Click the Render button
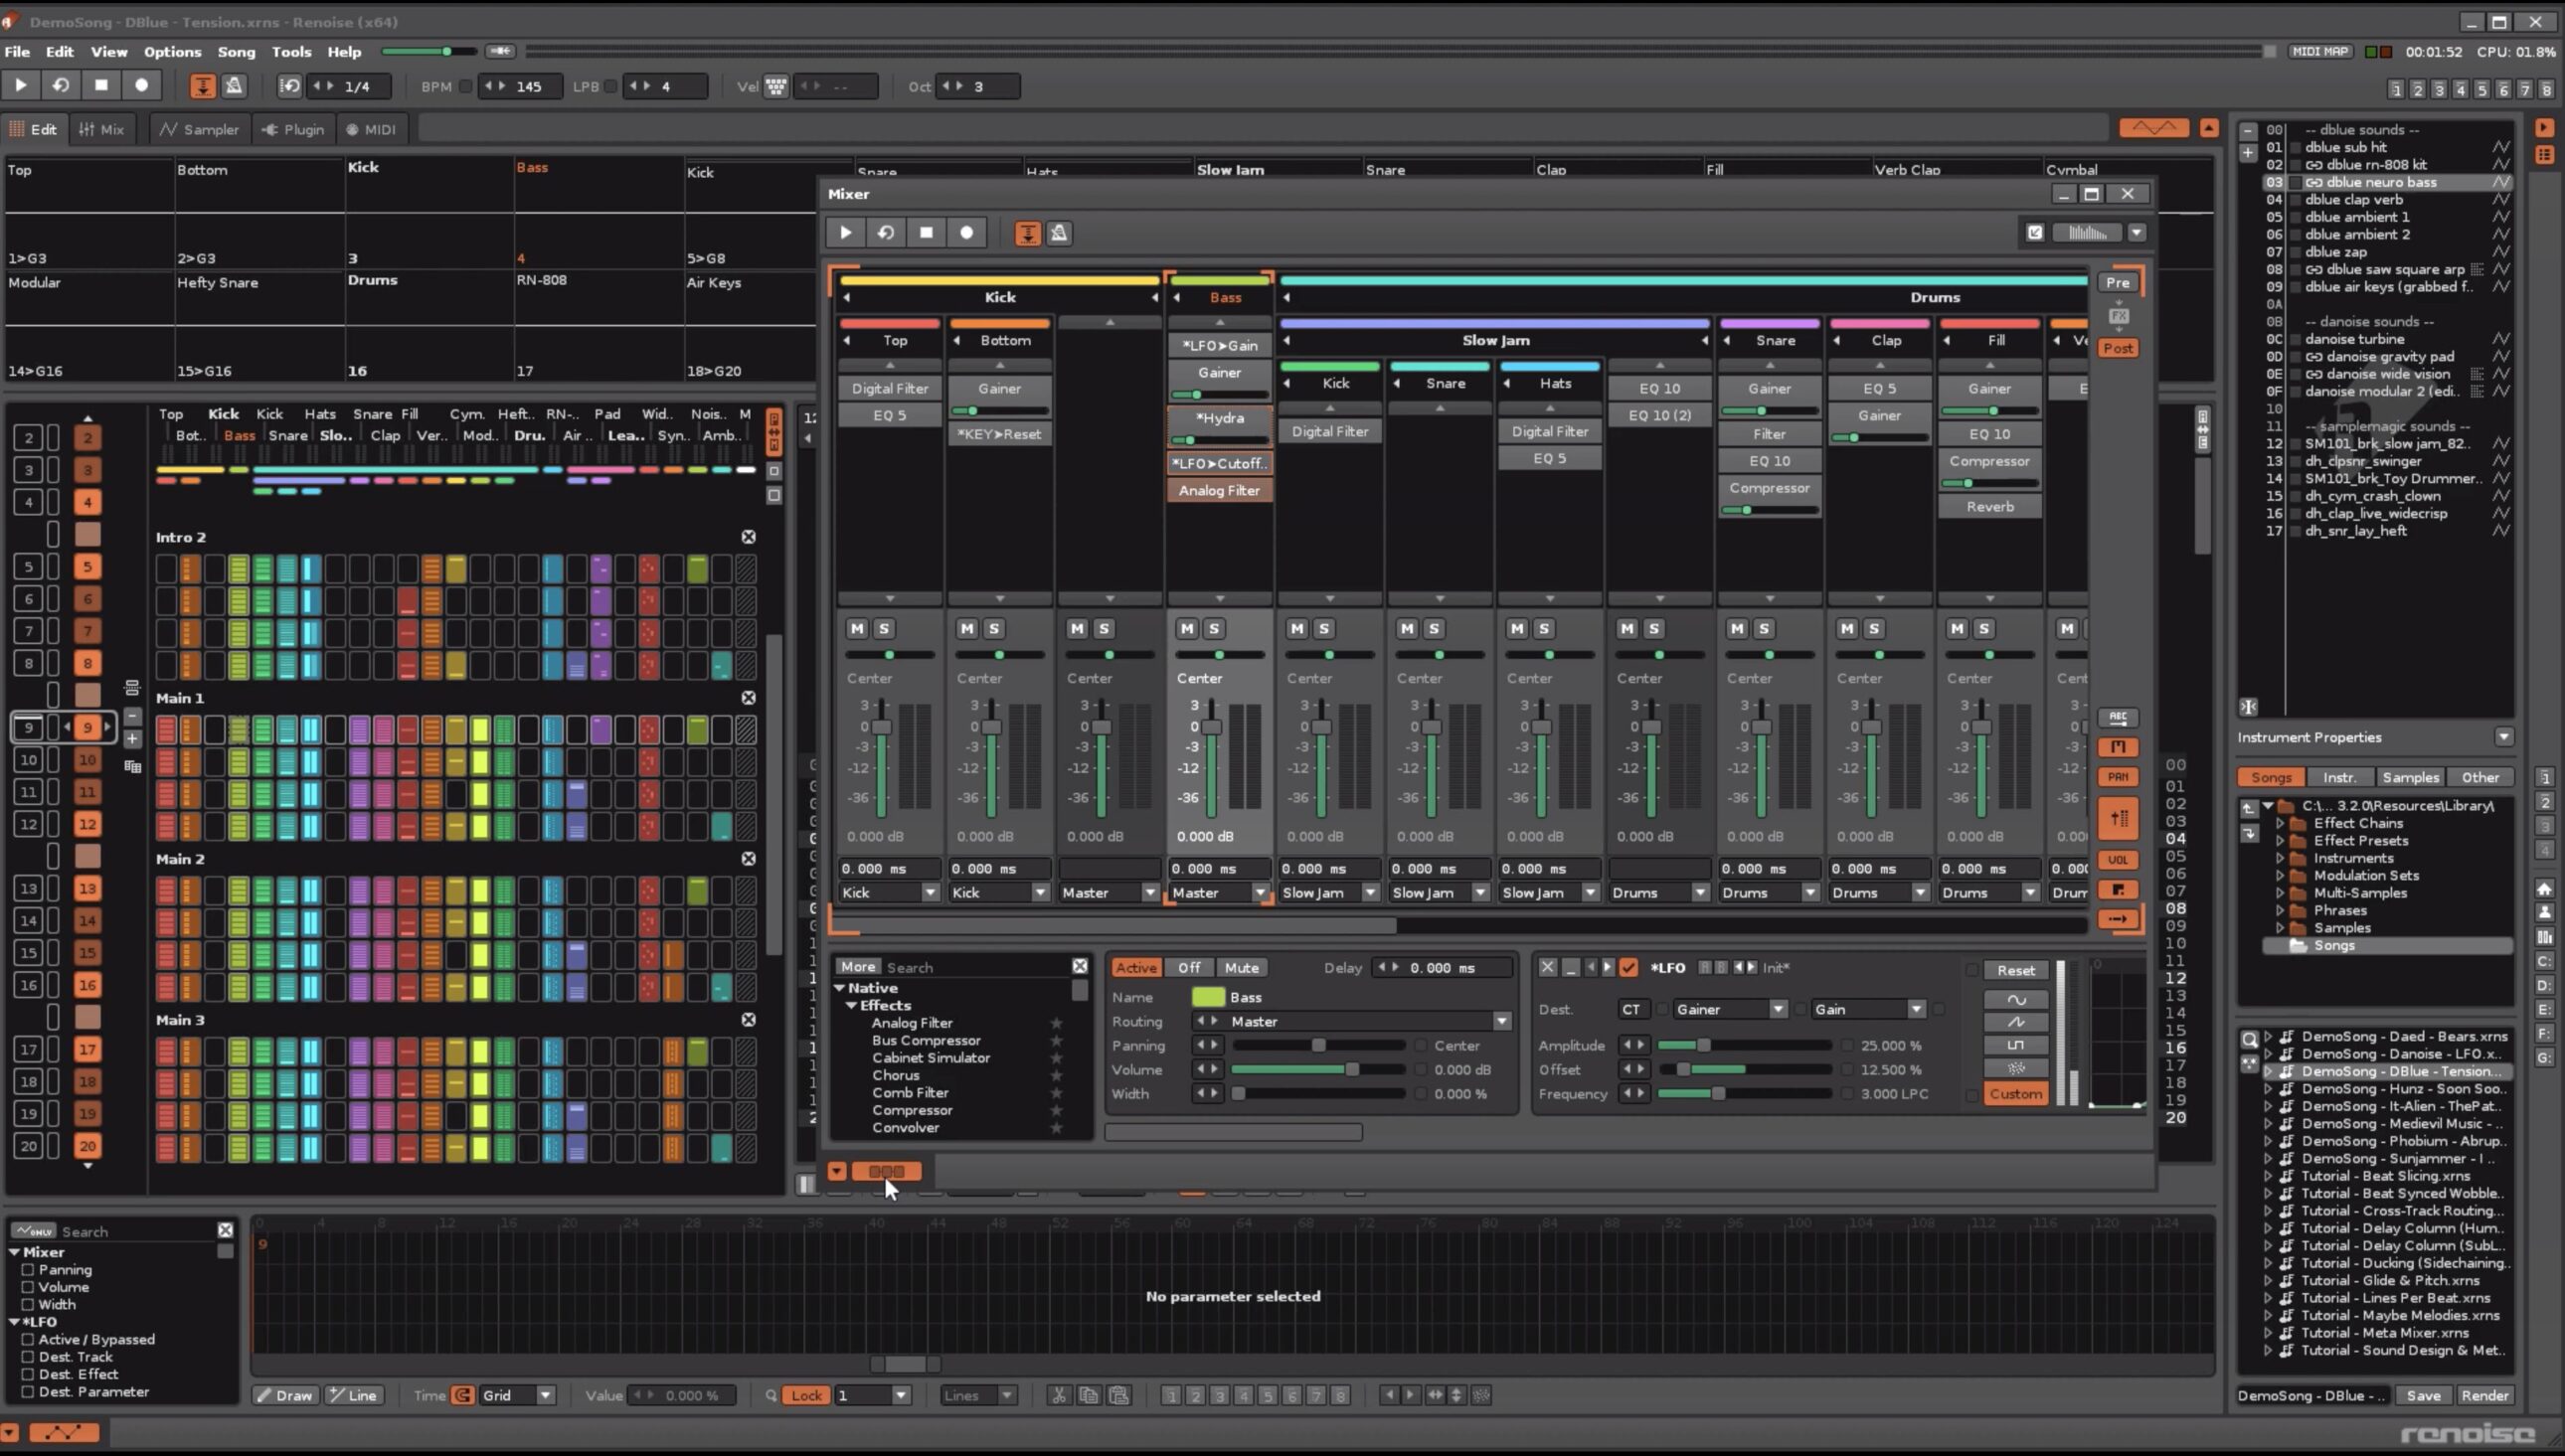The image size is (2565, 1456). [x=2487, y=1395]
